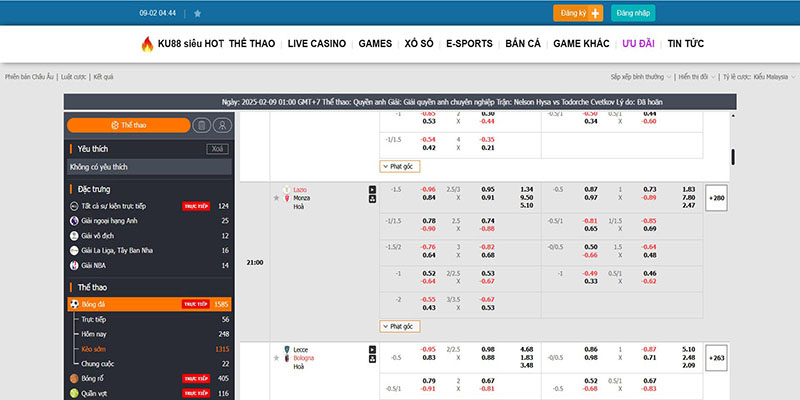The image size is (800, 400).
Task: Click the vertical scrollbar thumb in odds panel
Action: click(x=733, y=157)
